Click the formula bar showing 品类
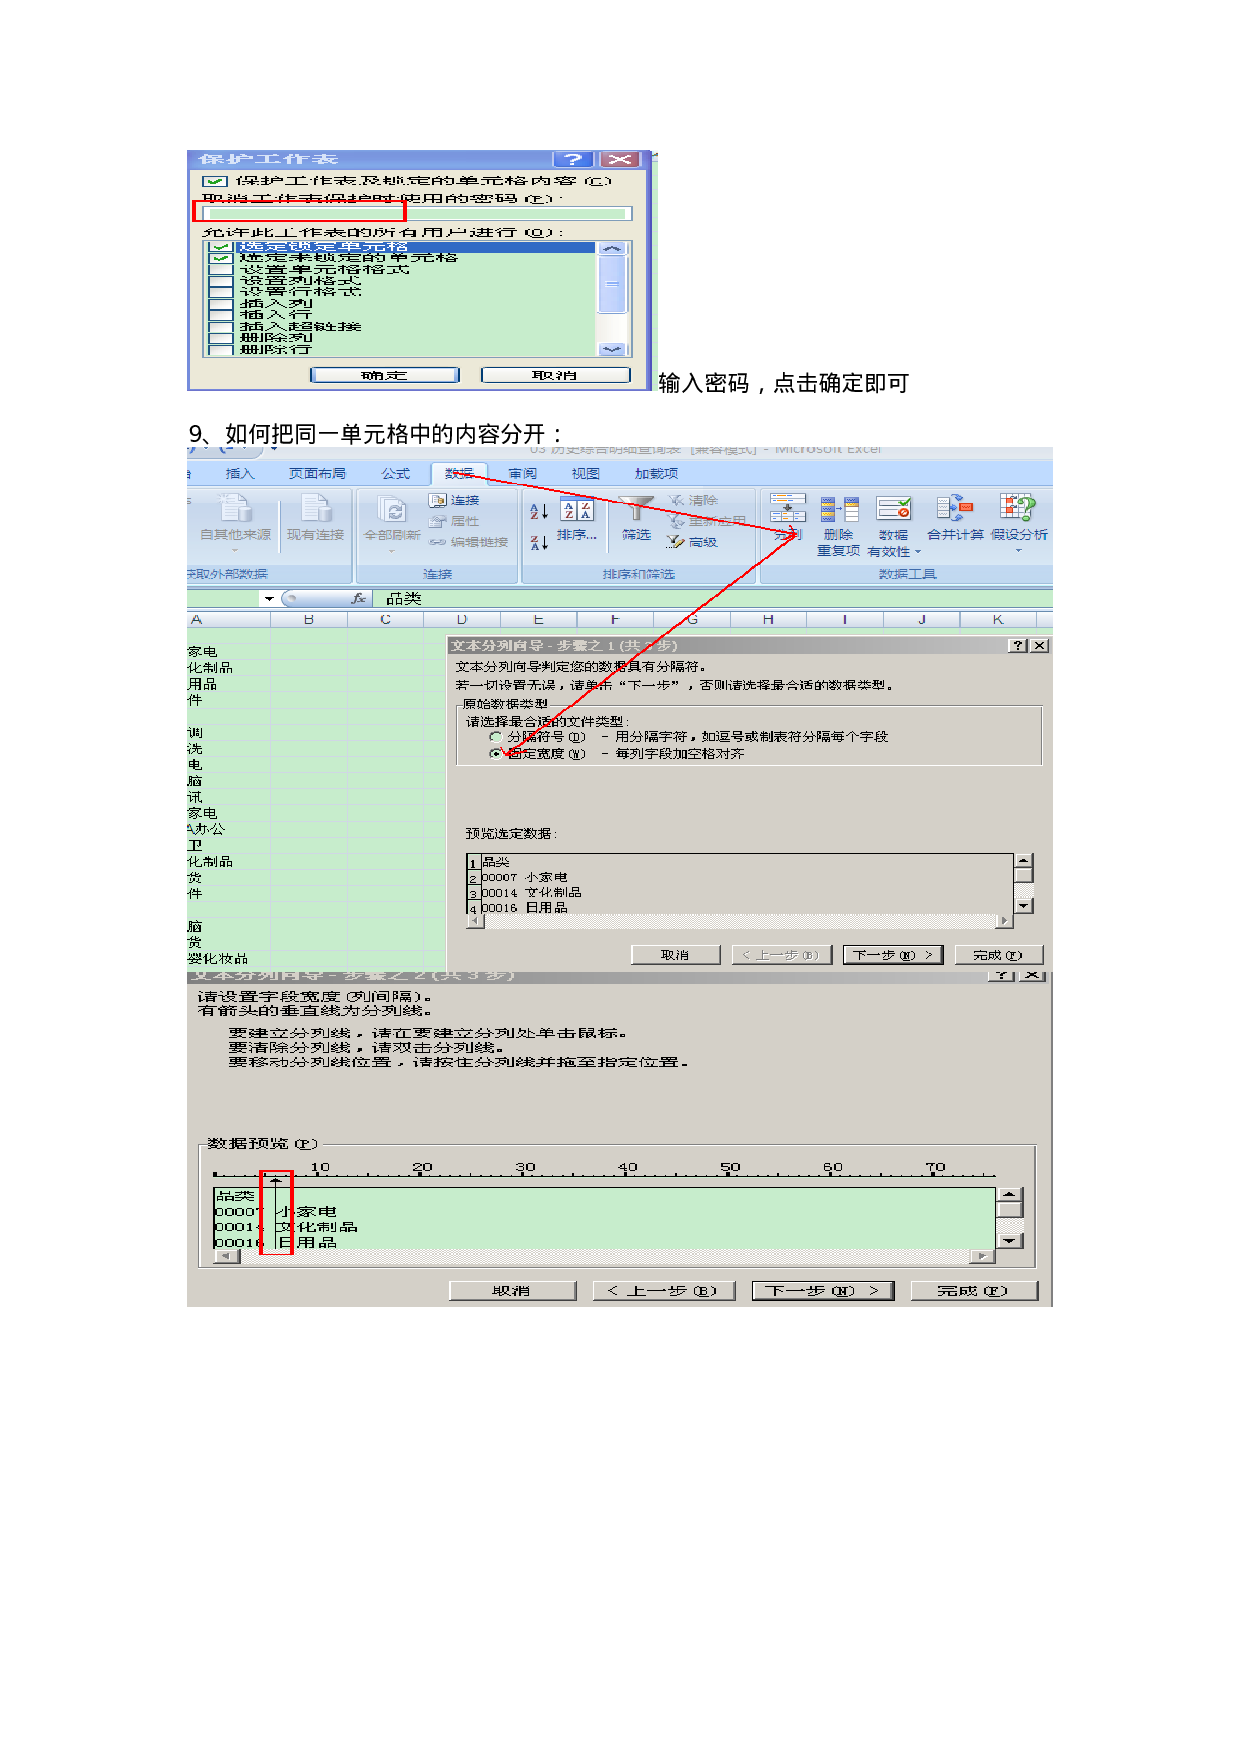 click(712, 598)
